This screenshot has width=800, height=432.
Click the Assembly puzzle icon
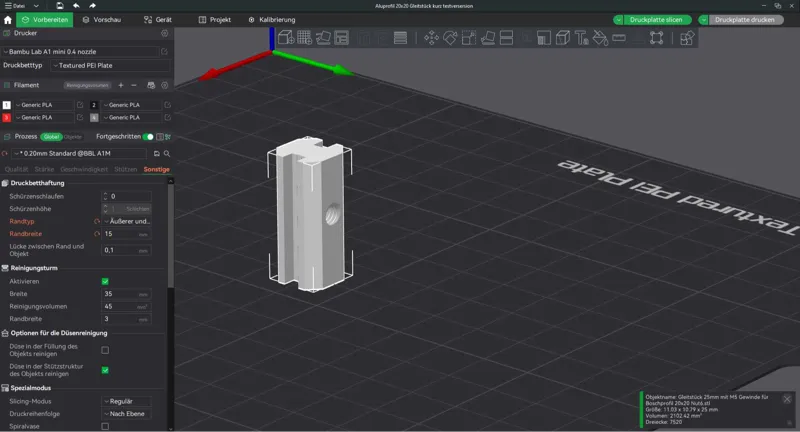(x=687, y=38)
